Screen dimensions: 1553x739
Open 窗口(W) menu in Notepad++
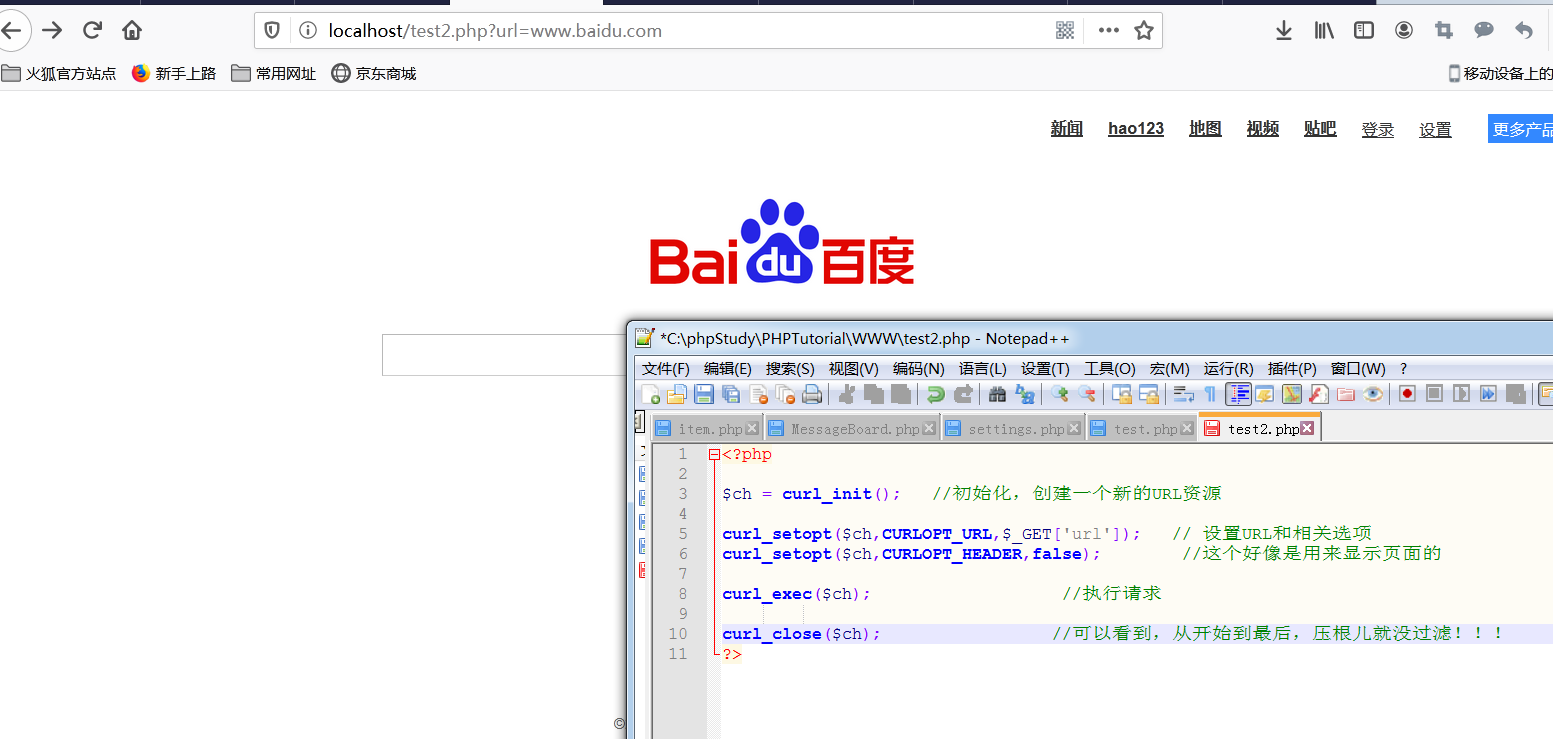click(x=1358, y=369)
